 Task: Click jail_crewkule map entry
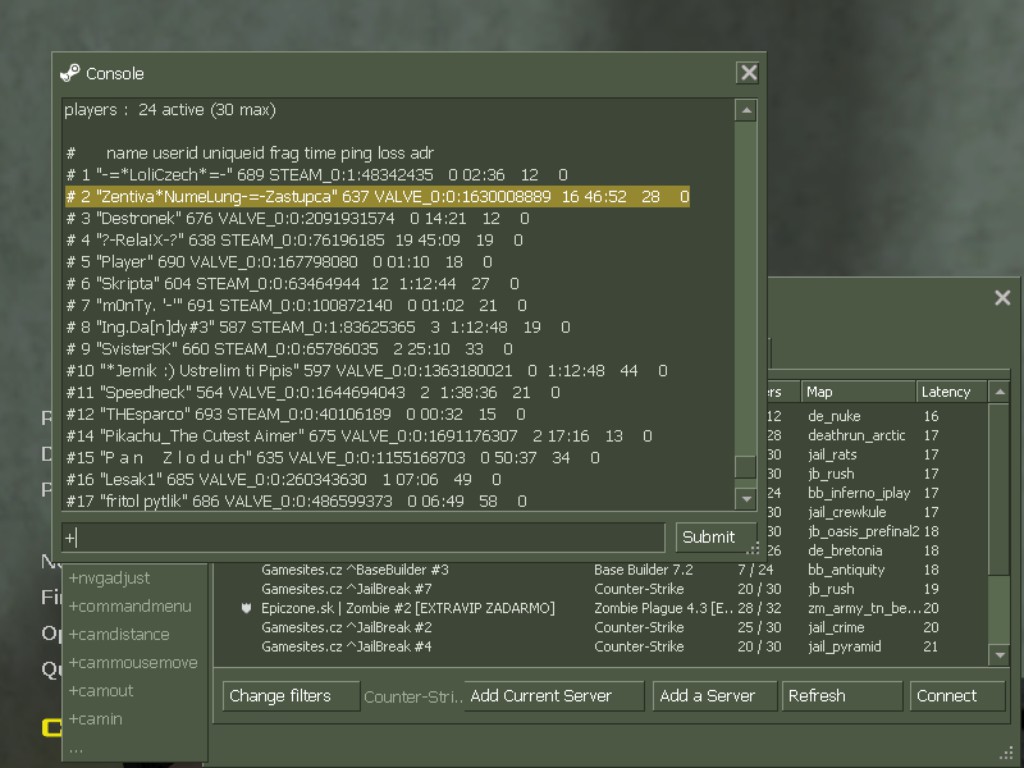point(847,512)
